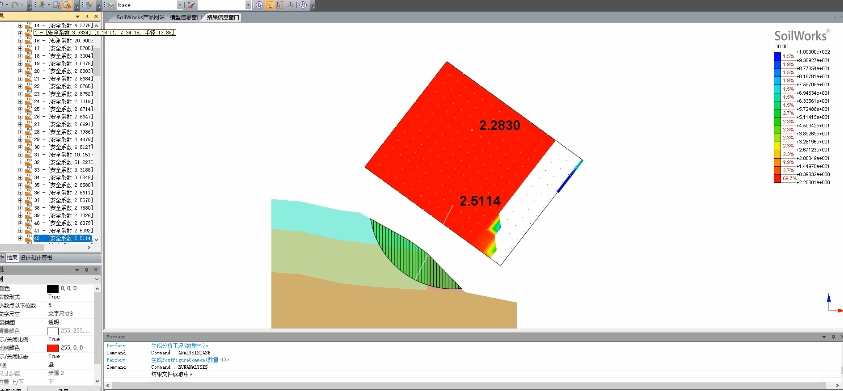
Task: Click the red 255, 0, 0 color swatch
Action: [53, 348]
